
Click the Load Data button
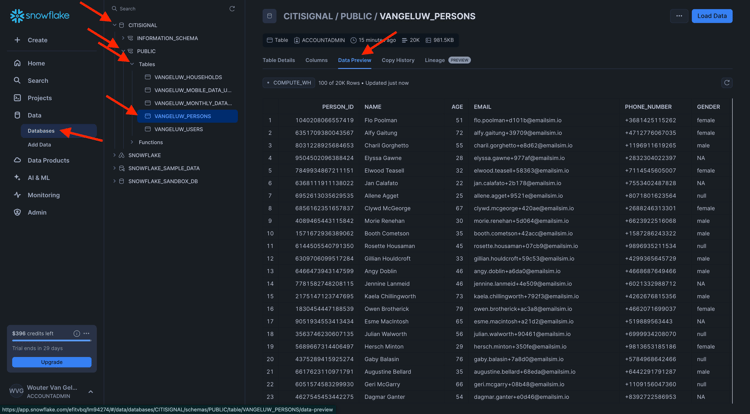point(712,16)
